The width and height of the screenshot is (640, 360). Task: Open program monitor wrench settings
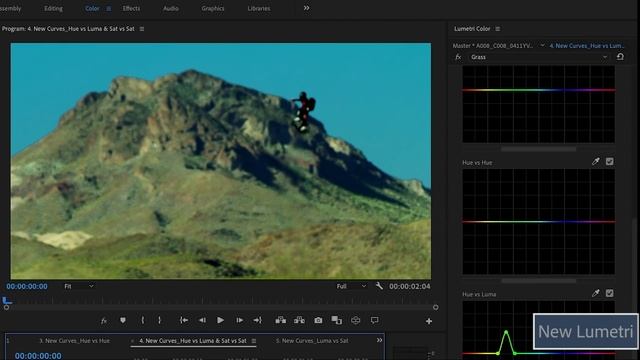379,286
